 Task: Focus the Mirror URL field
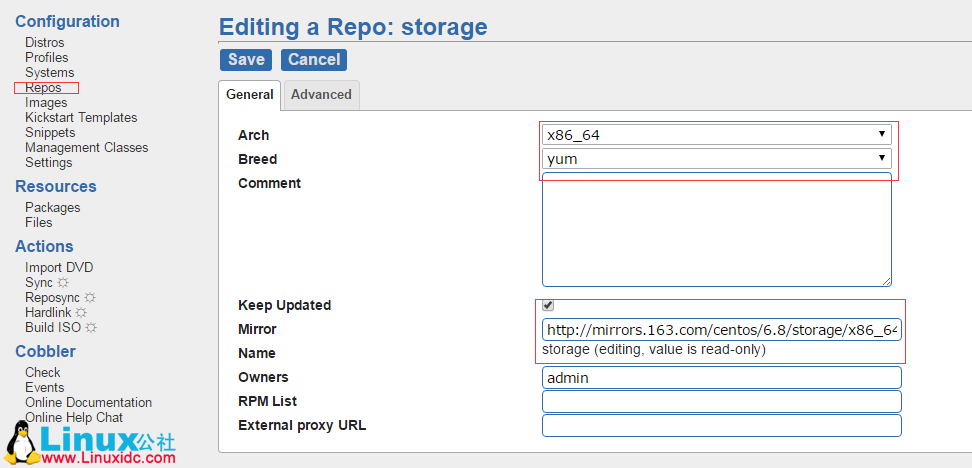pyautogui.click(x=721, y=330)
